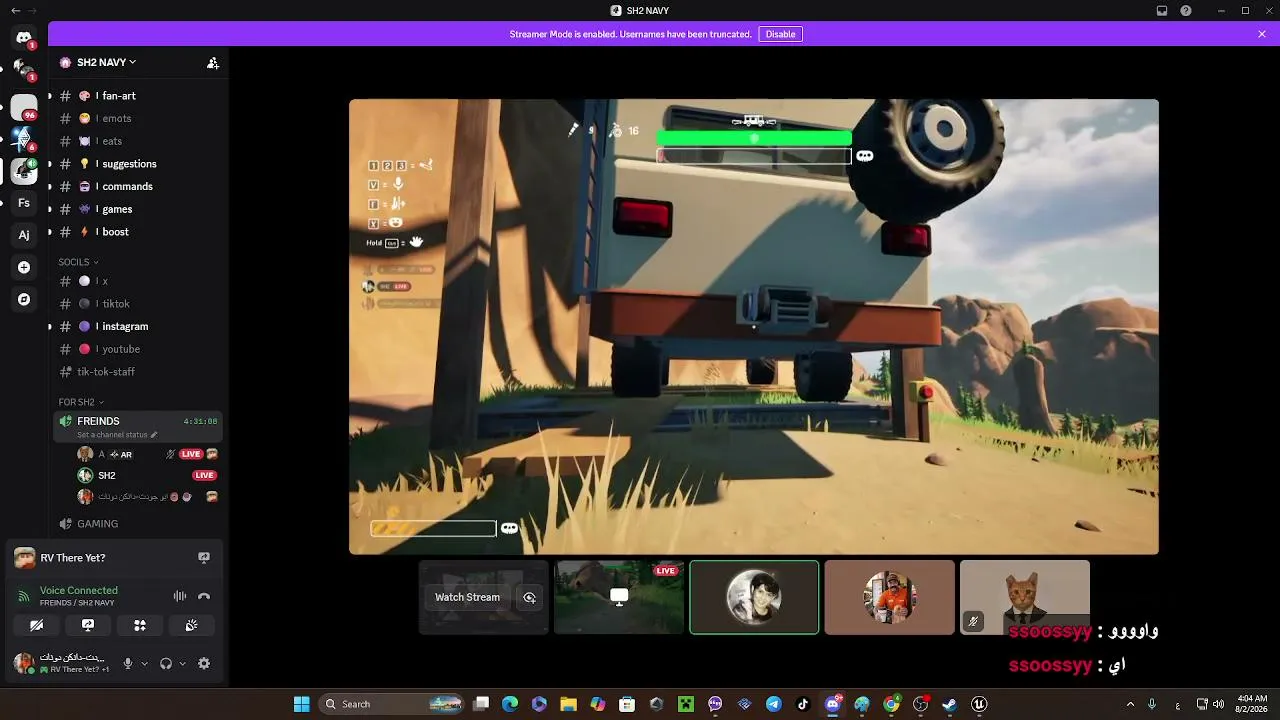The height and width of the screenshot is (720, 1280).
Task: Open the x socials channel
Action: tap(137, 281)
